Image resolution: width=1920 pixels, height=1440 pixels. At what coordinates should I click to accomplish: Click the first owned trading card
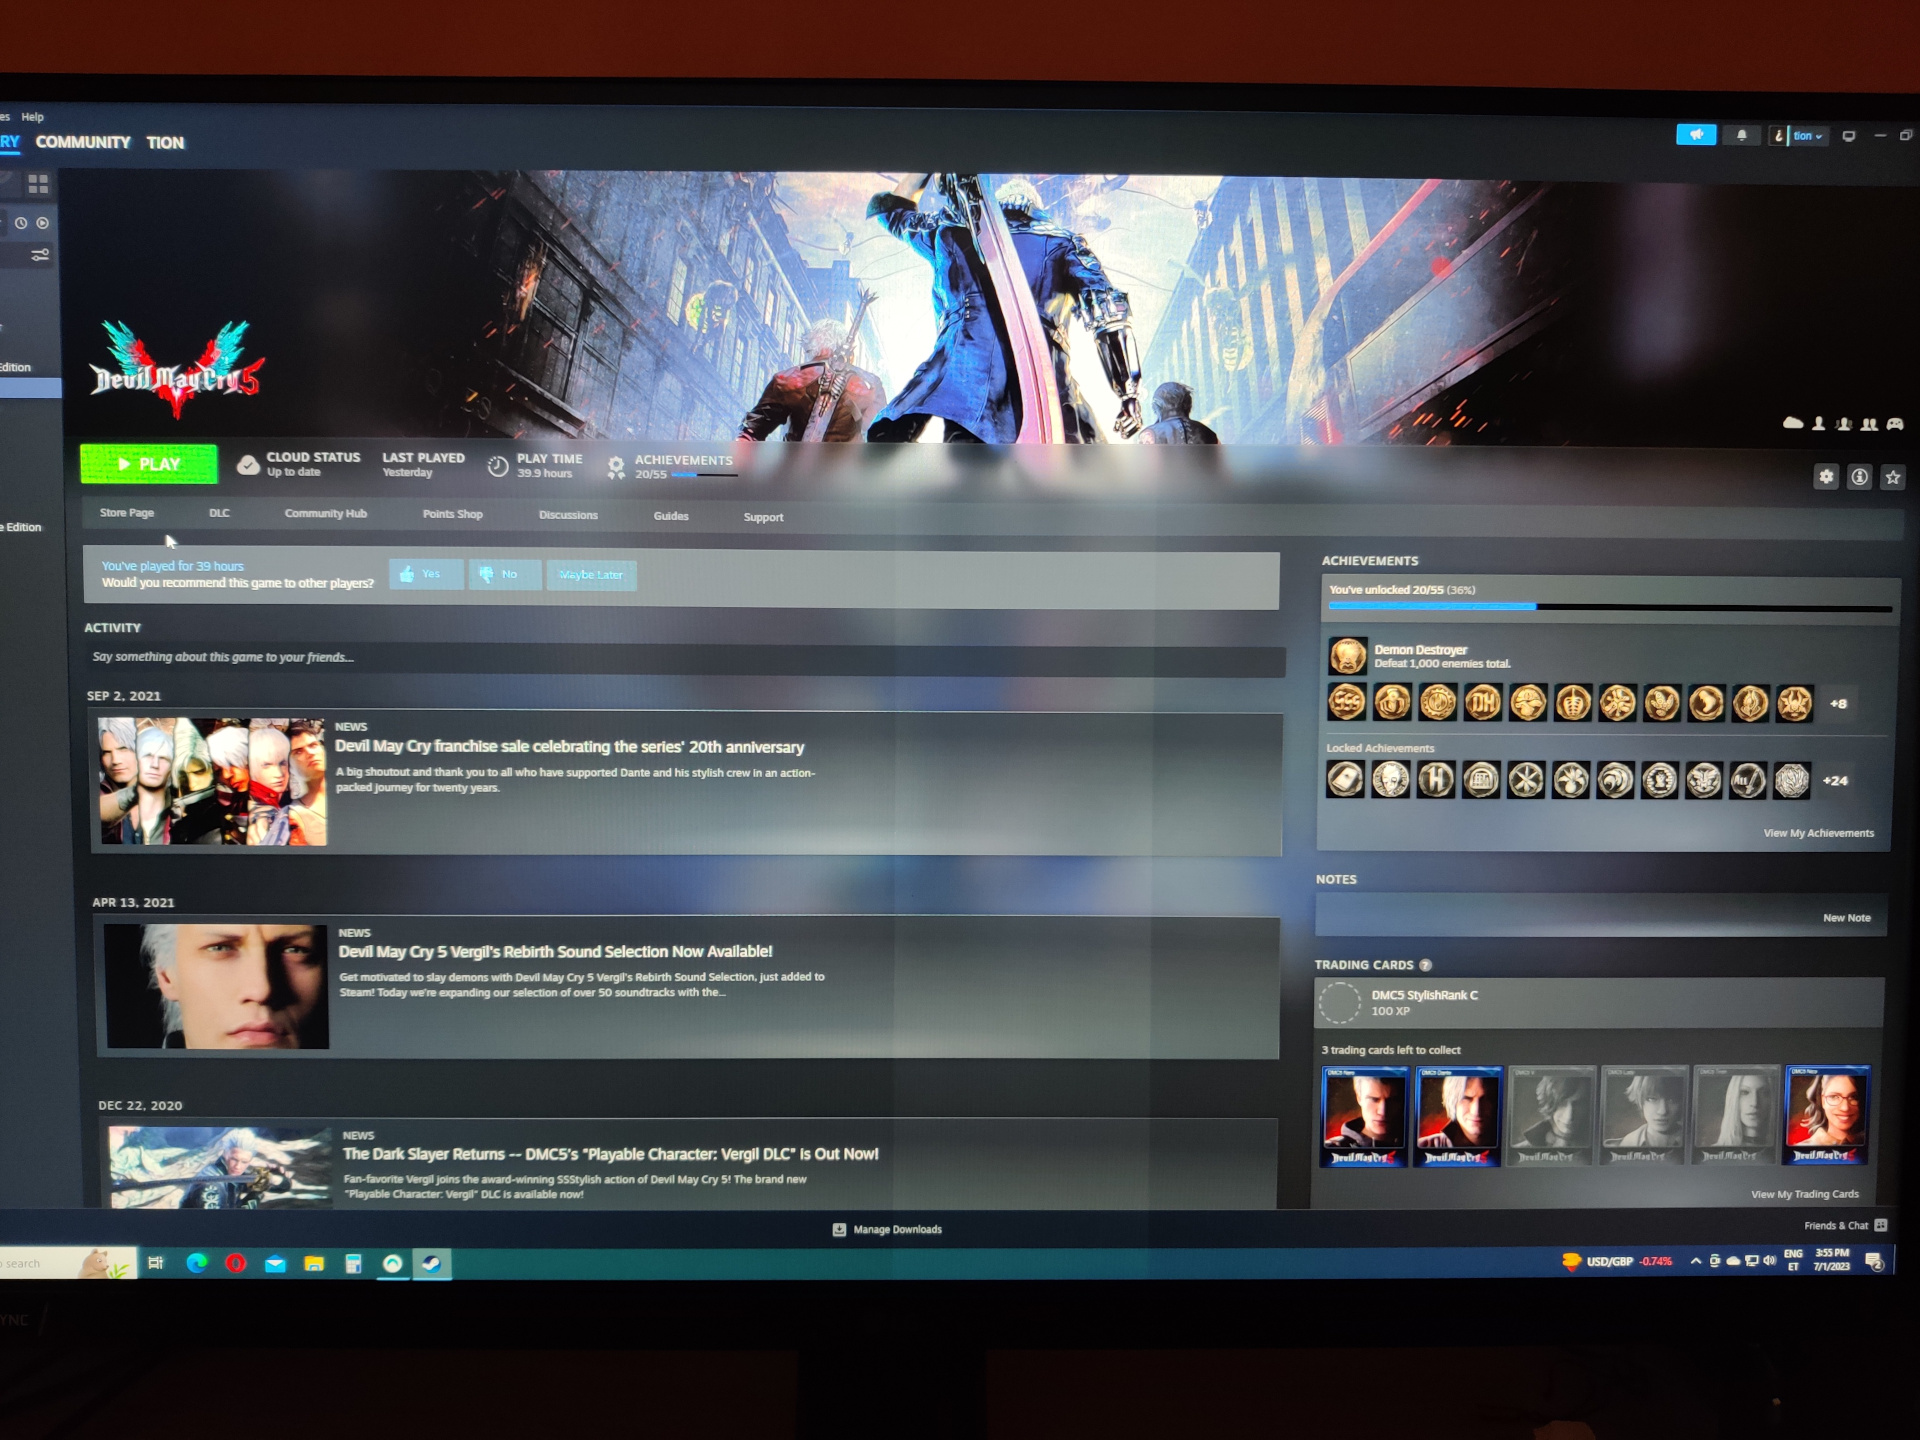click(1364, 1116)
